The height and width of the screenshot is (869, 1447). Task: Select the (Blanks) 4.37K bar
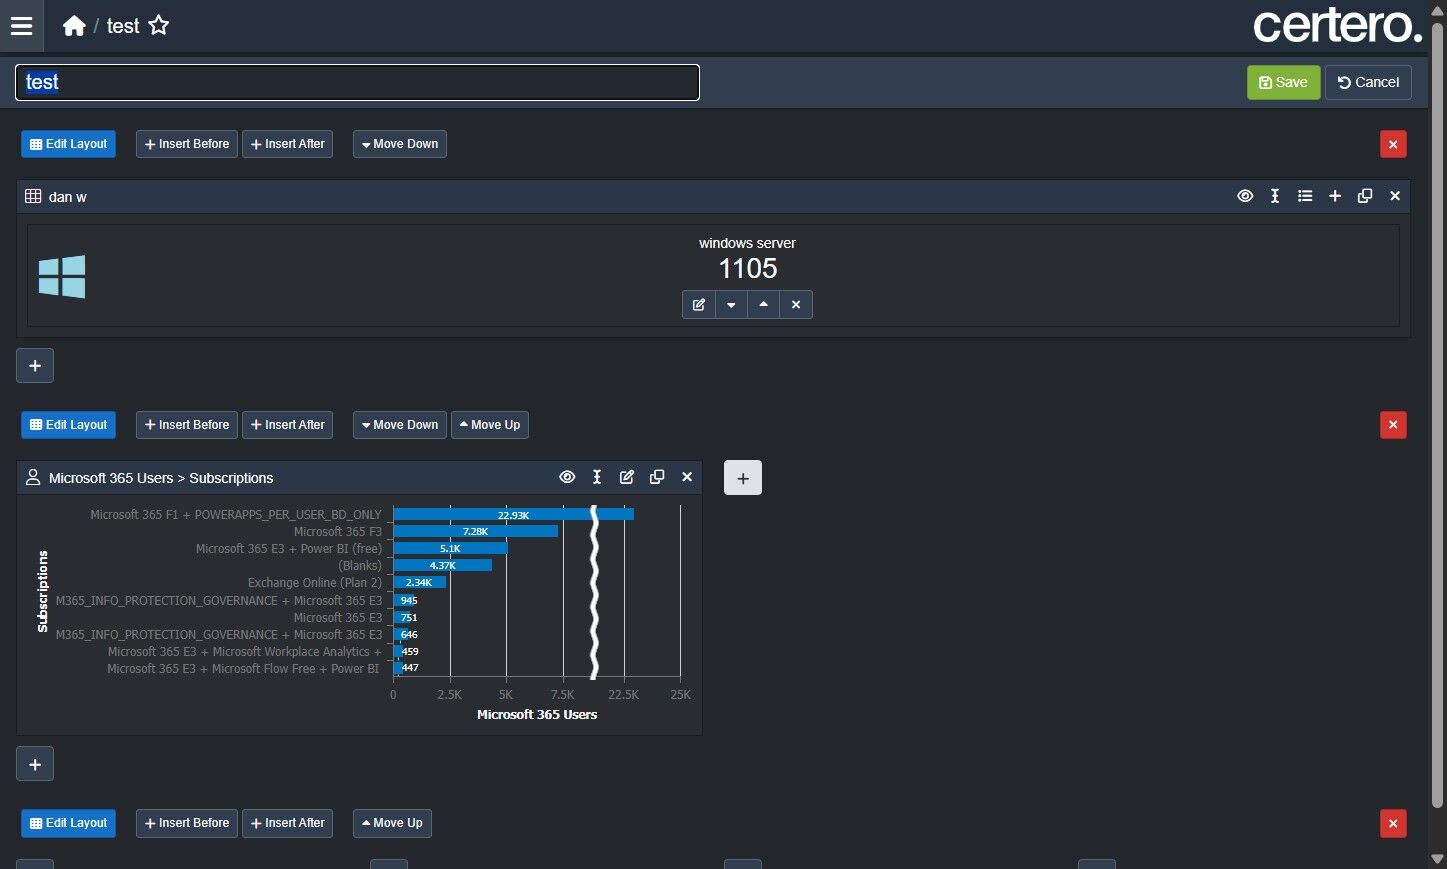(442, 565)
